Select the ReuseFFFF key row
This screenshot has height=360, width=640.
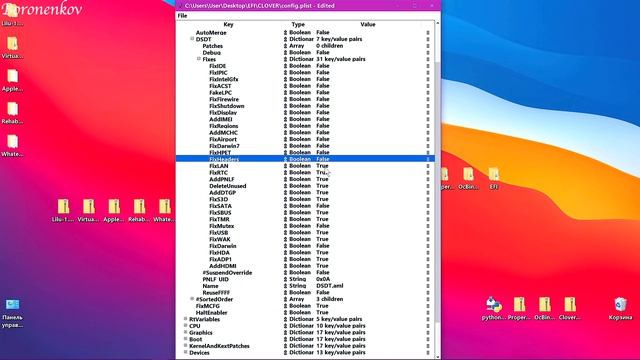tap(216, 292)
